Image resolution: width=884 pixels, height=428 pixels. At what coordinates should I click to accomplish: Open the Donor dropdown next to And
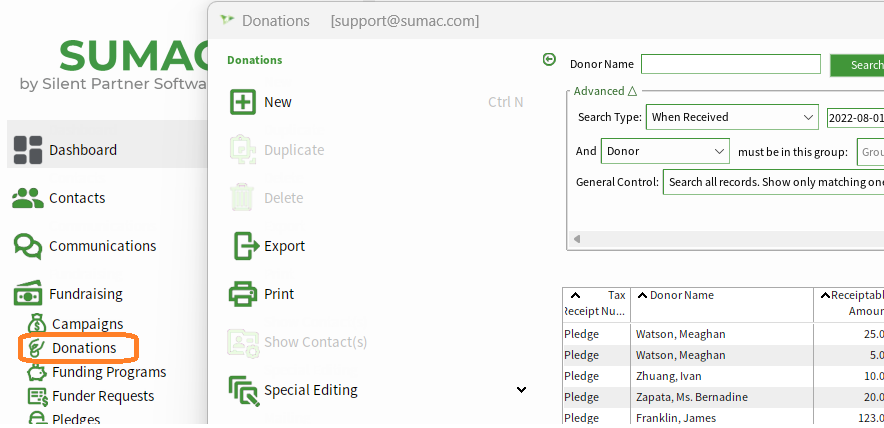665,151
